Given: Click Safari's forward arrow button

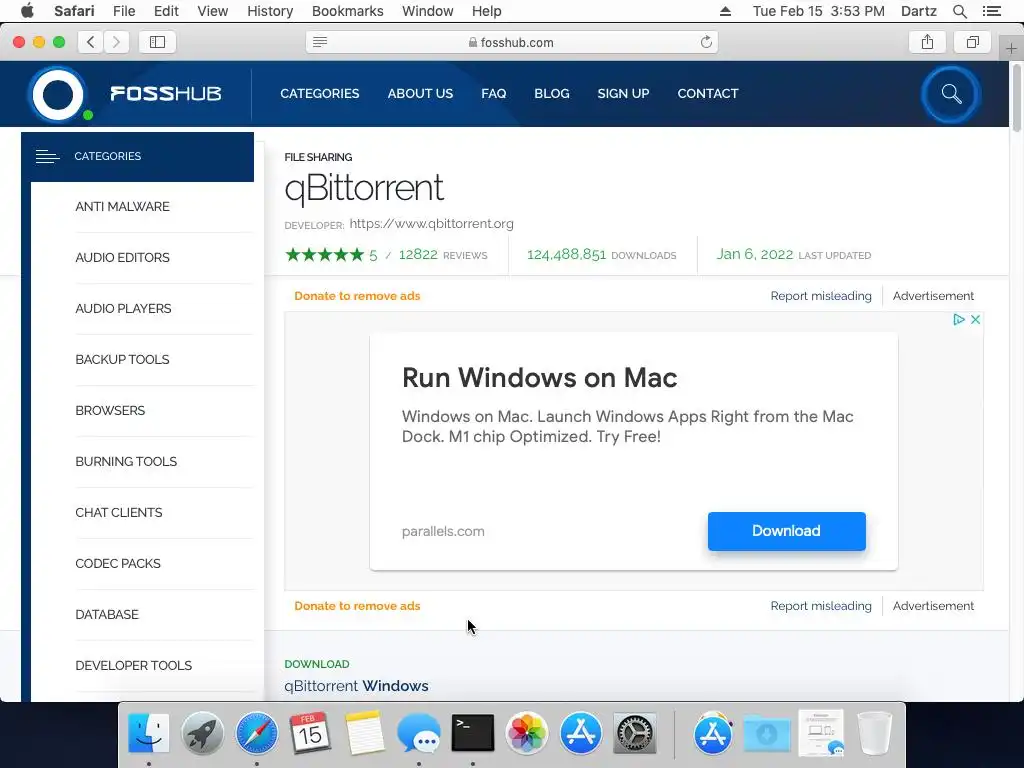Looking at the screenshot, I should tap(116, 42).
